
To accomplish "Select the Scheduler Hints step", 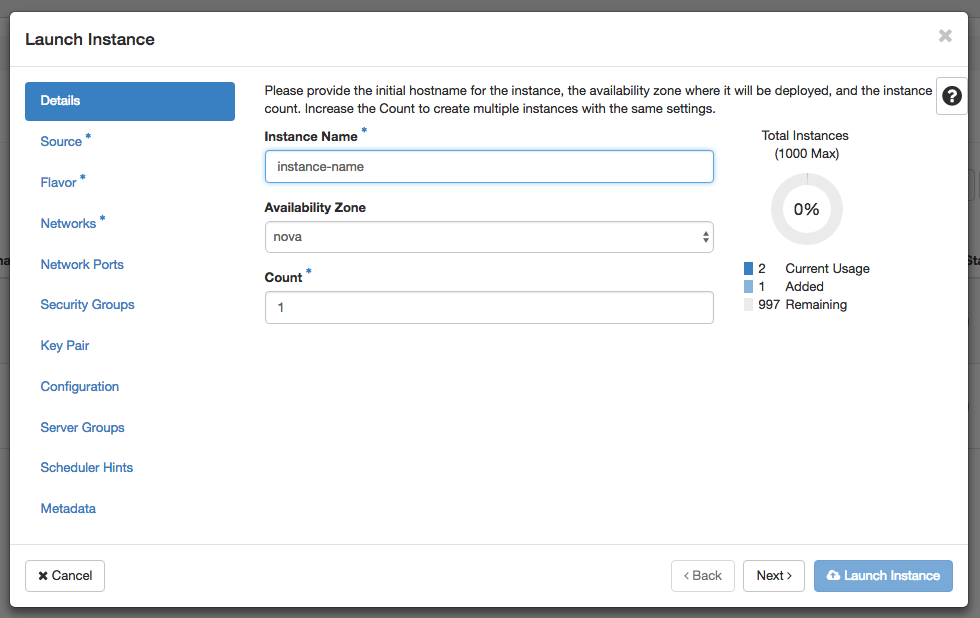I will [87, 467].
